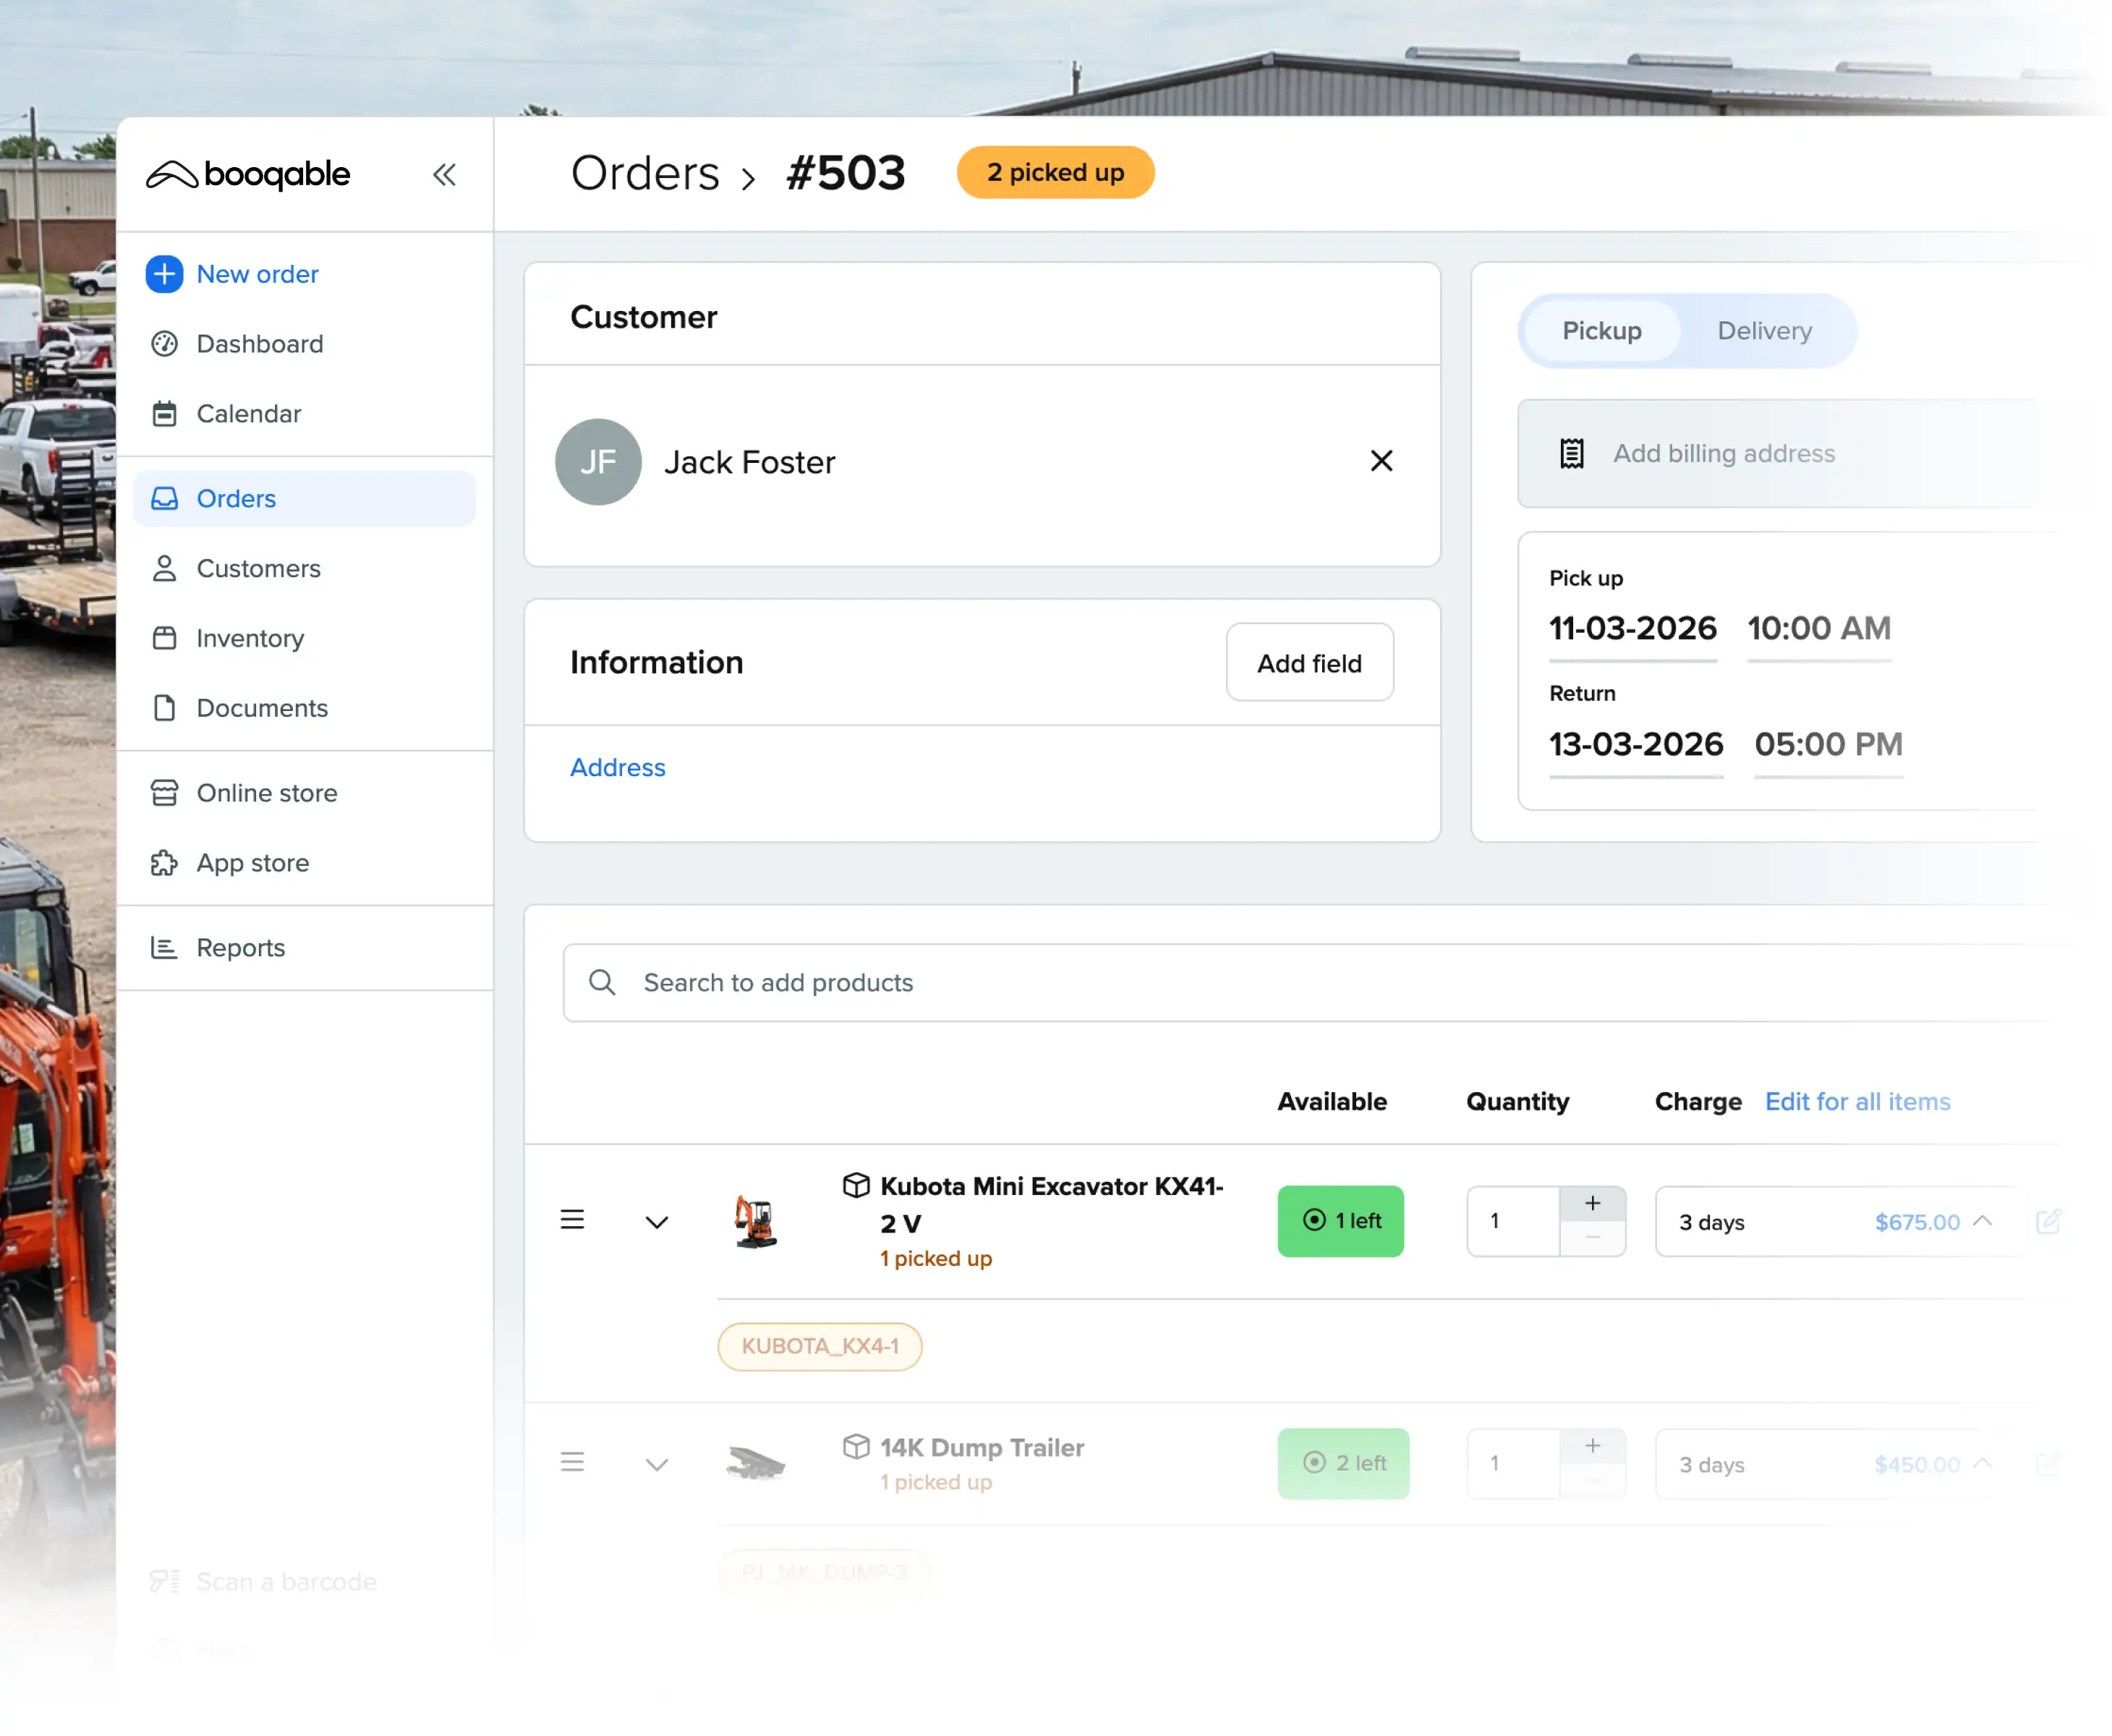Select Inventory in the sidebar
Image resolution: width=2112 pixels, height=1736 pixels.
pos(249,638)
